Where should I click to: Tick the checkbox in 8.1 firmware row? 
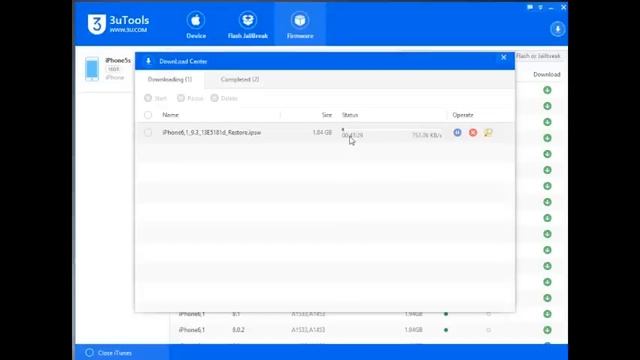pos(489,314)
